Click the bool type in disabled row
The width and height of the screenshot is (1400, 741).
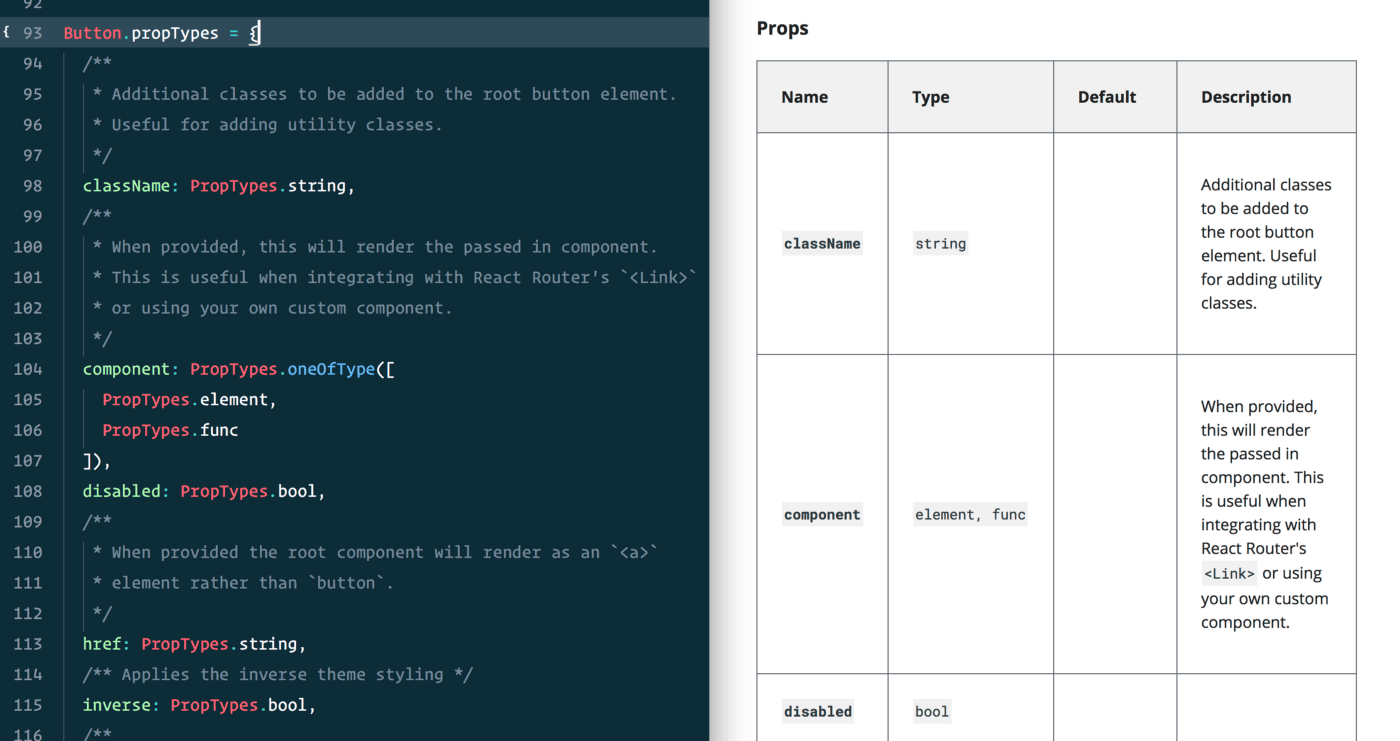coord(931,712)
